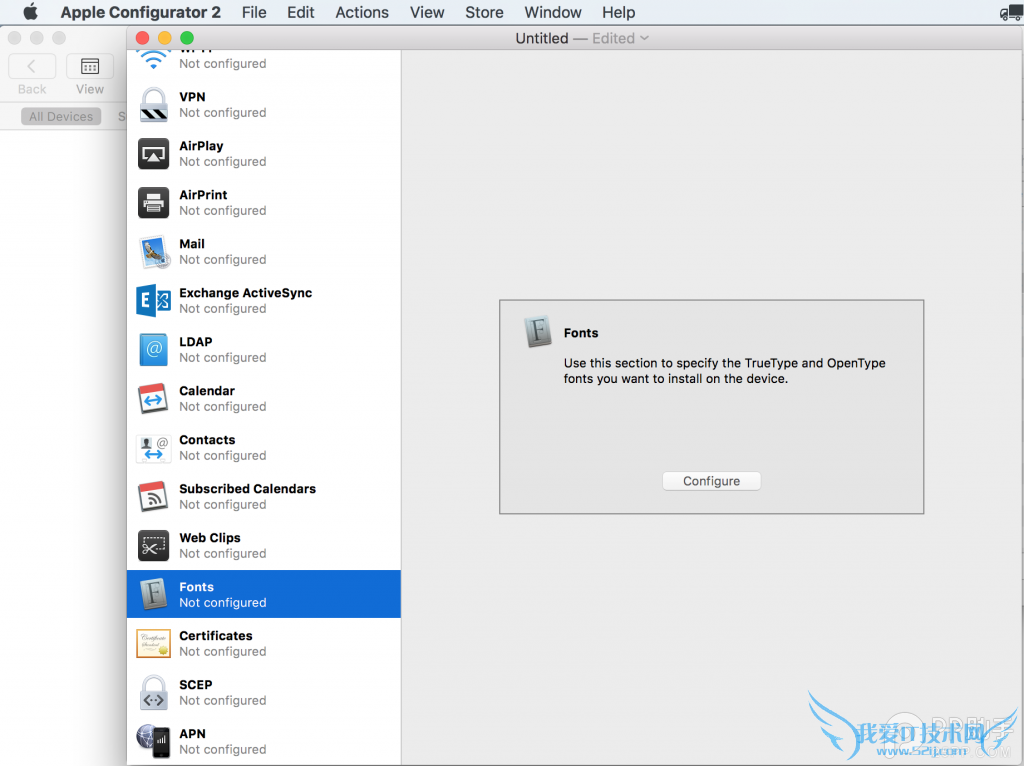The height and width of the screenshot is (766, 1024).
Task: Click the Mail stamp icon
Action: tap(153, 252)
